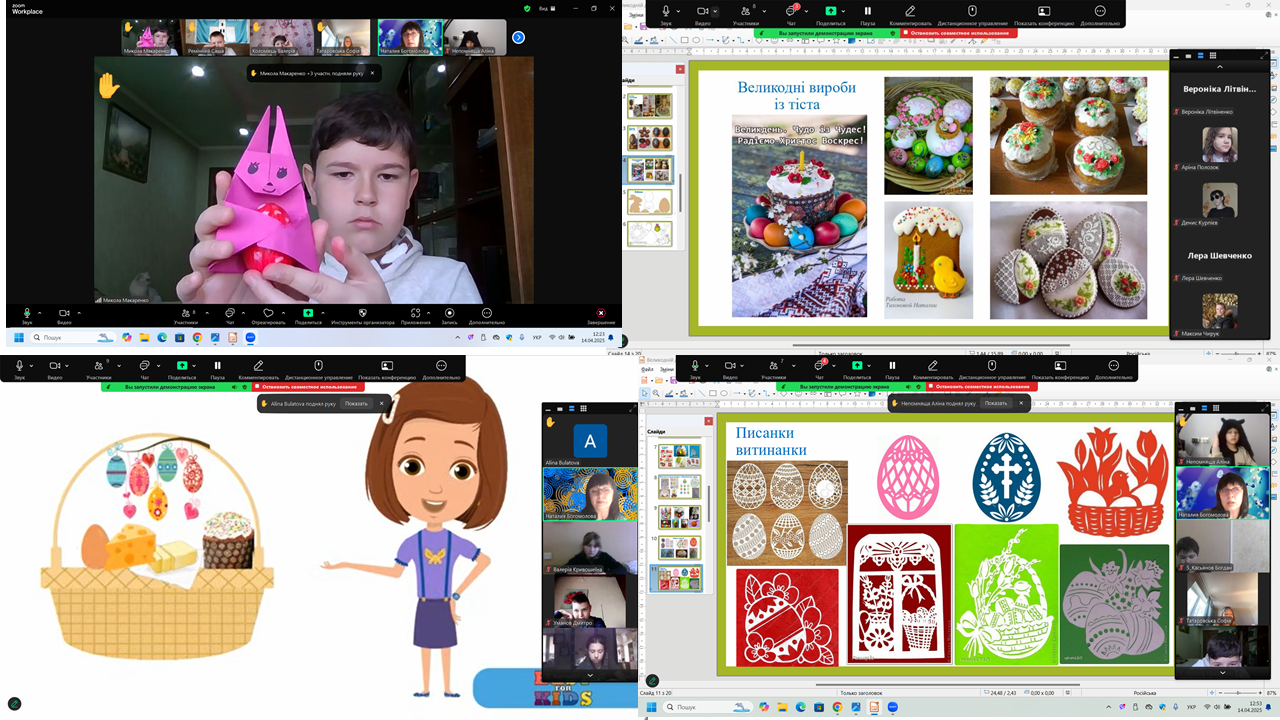
Task: Select slide 3 thumbnail with dark eggs
Action: 650,138
